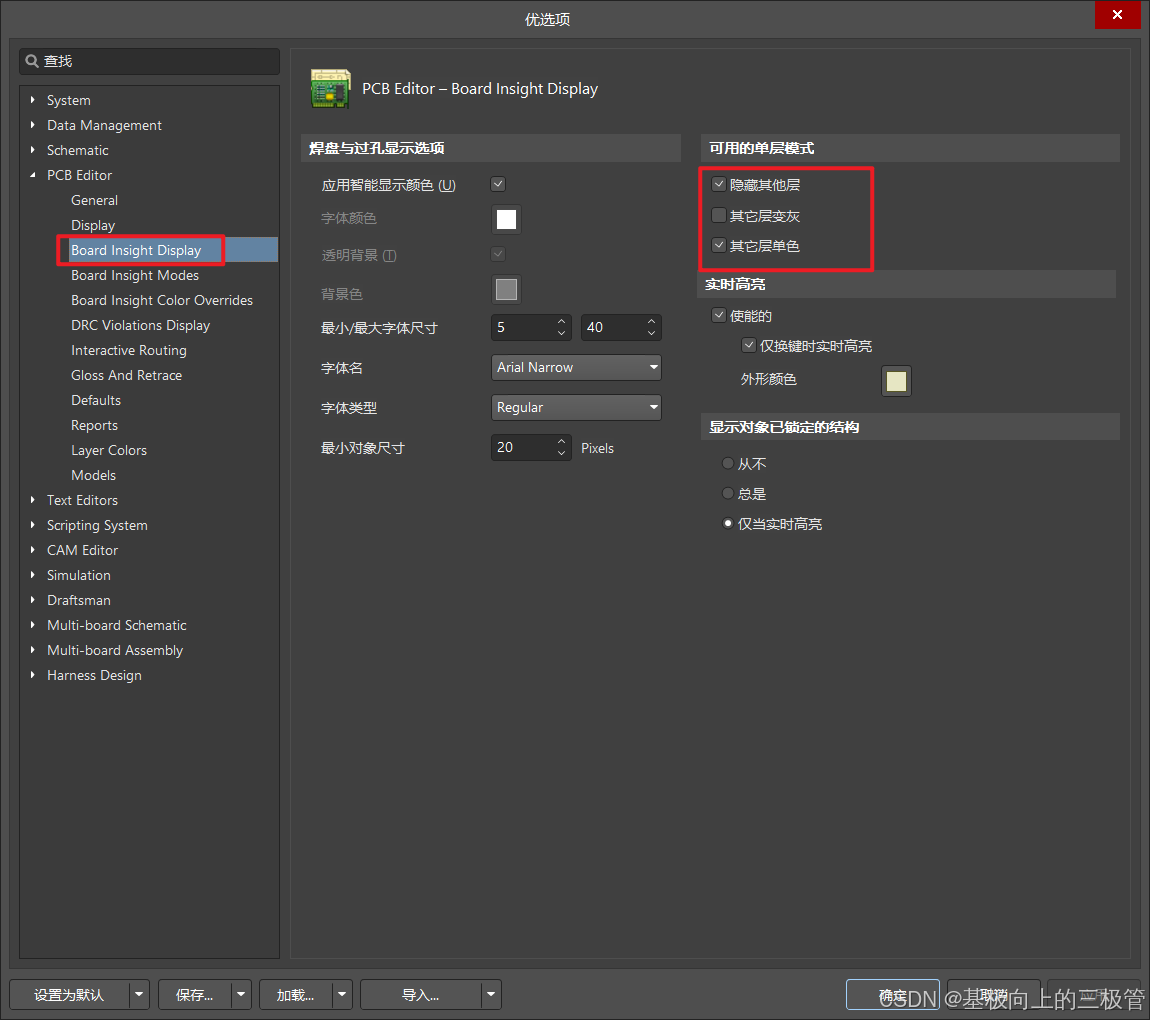Decrease maximum font size value
Screen dimensions: 1150x1020
(651, 334)
